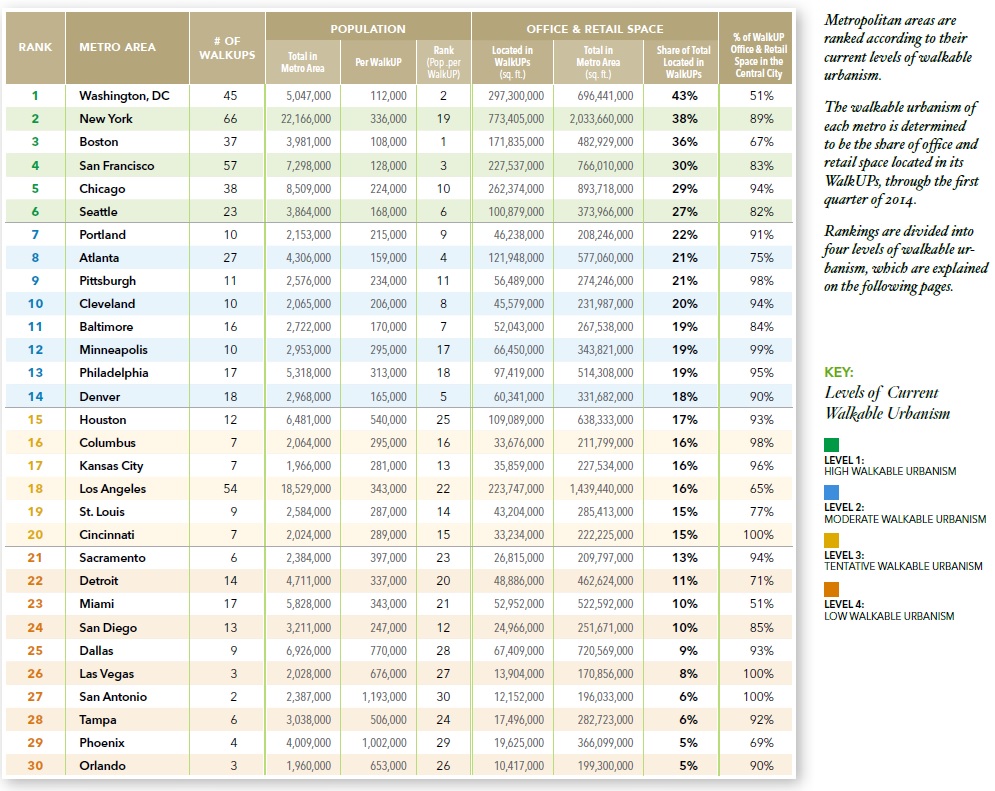This screenshot has height=791, width=995.
Task: Click Phoenix's 4,009,000 population value
Action: coord(308,743)
